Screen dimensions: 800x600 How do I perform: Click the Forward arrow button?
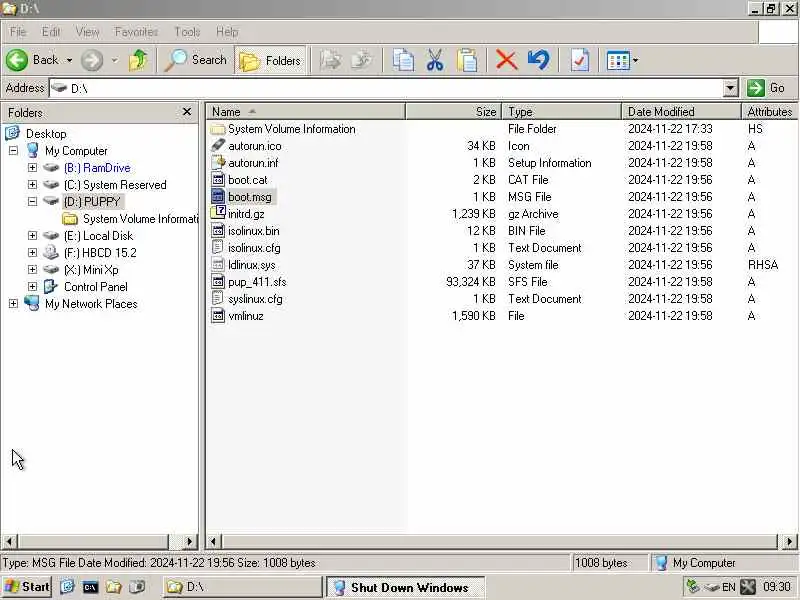[92, 60]
